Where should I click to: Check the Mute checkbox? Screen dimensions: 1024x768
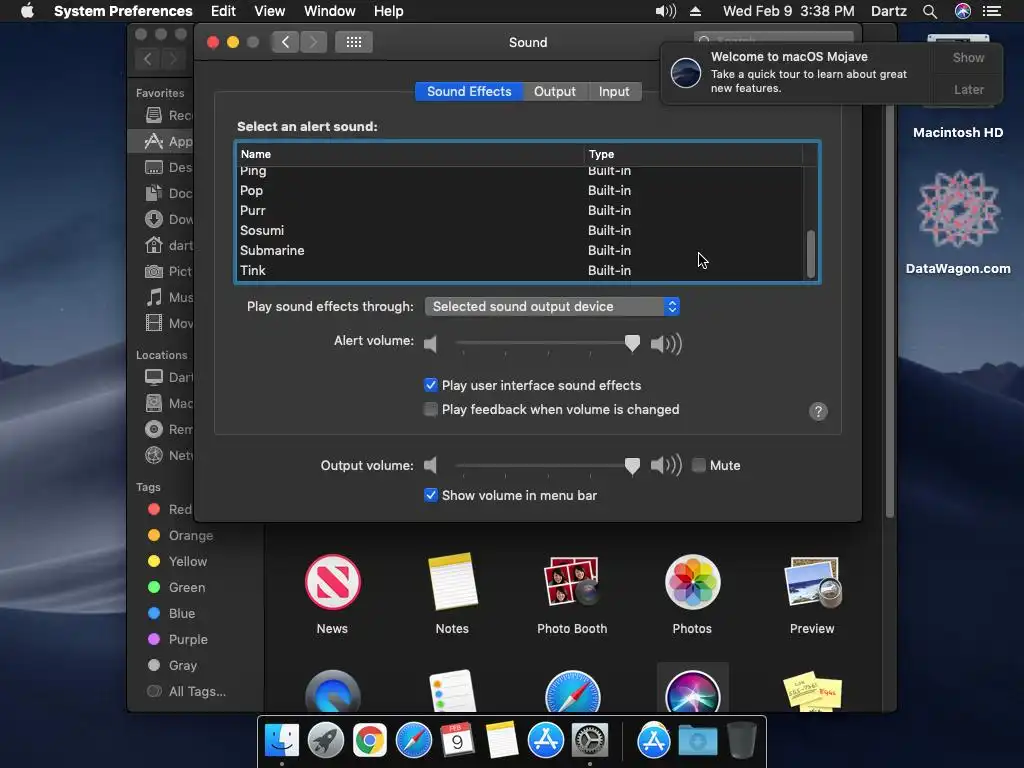click(699, 465)
